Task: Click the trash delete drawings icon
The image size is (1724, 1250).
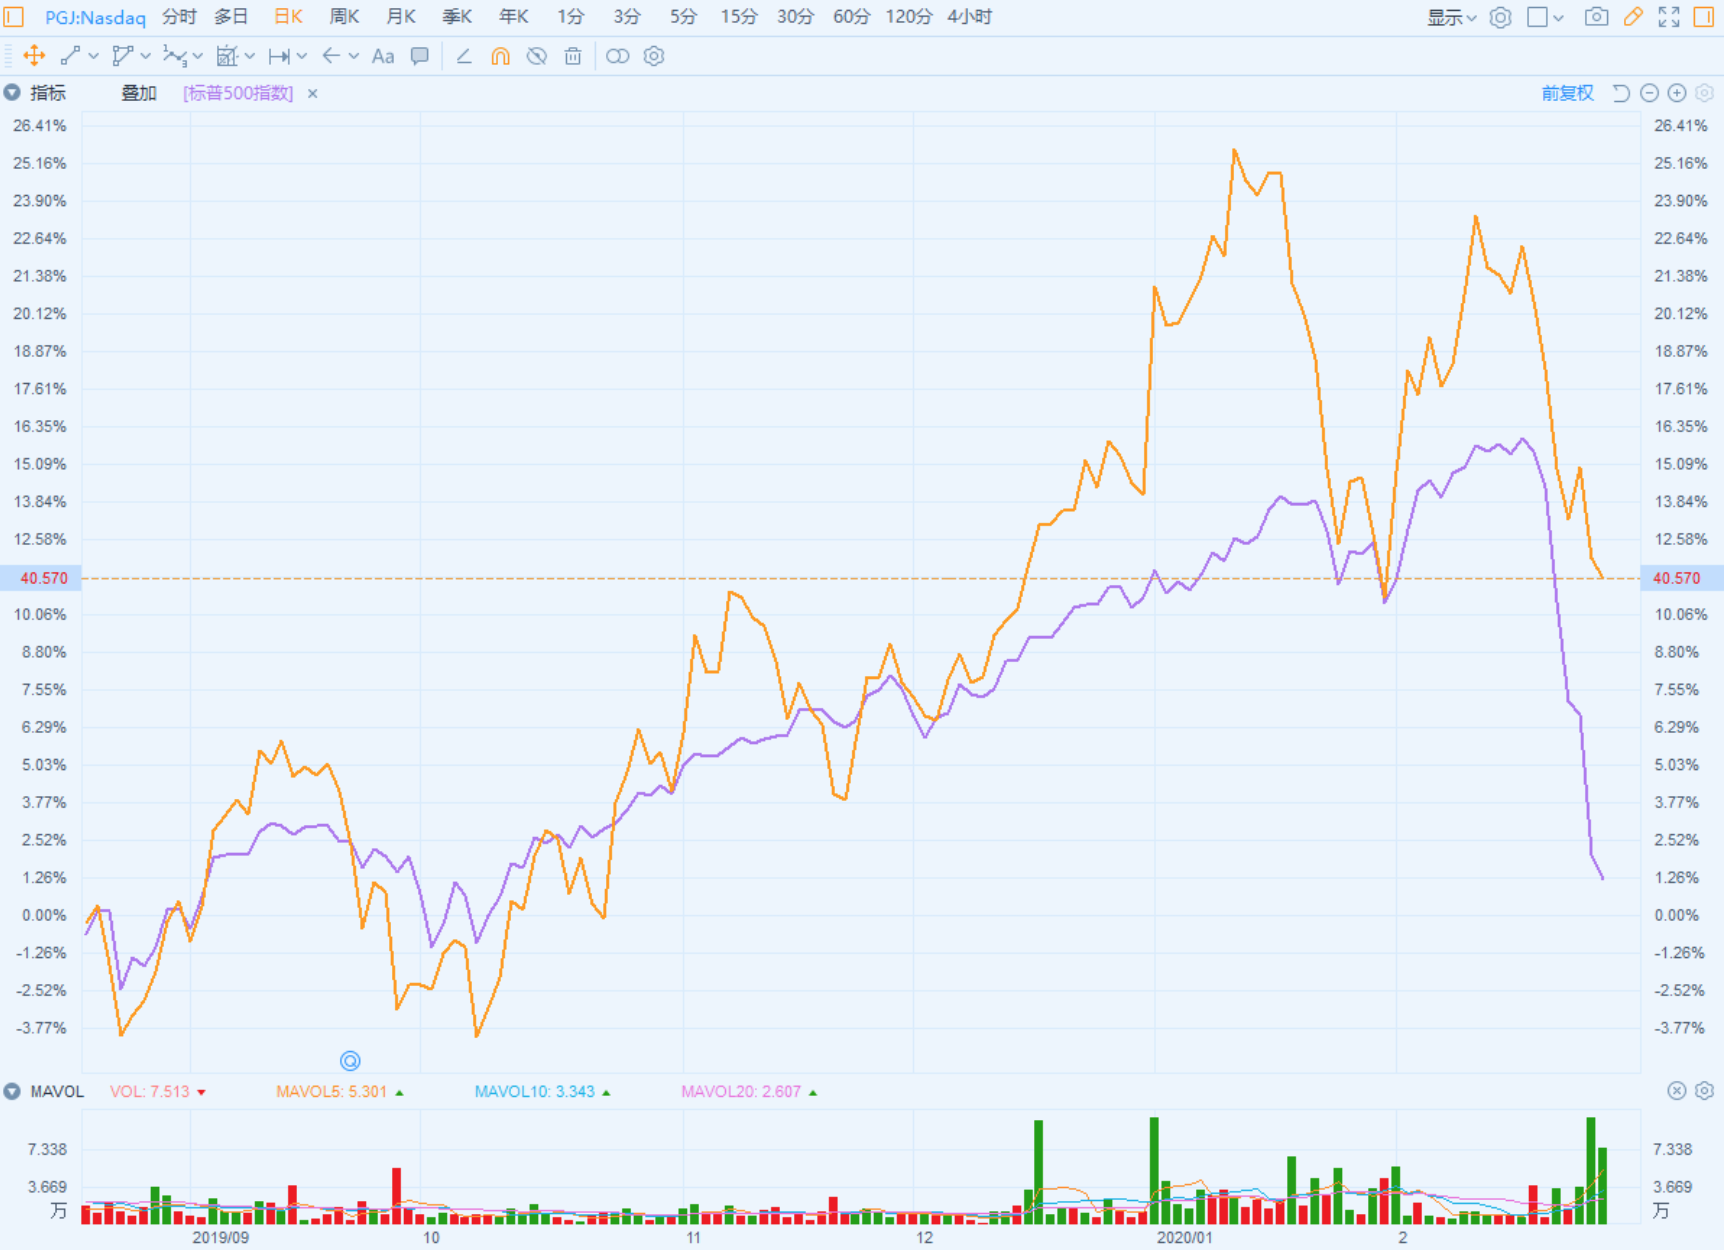Action: [x=573, y=57]
